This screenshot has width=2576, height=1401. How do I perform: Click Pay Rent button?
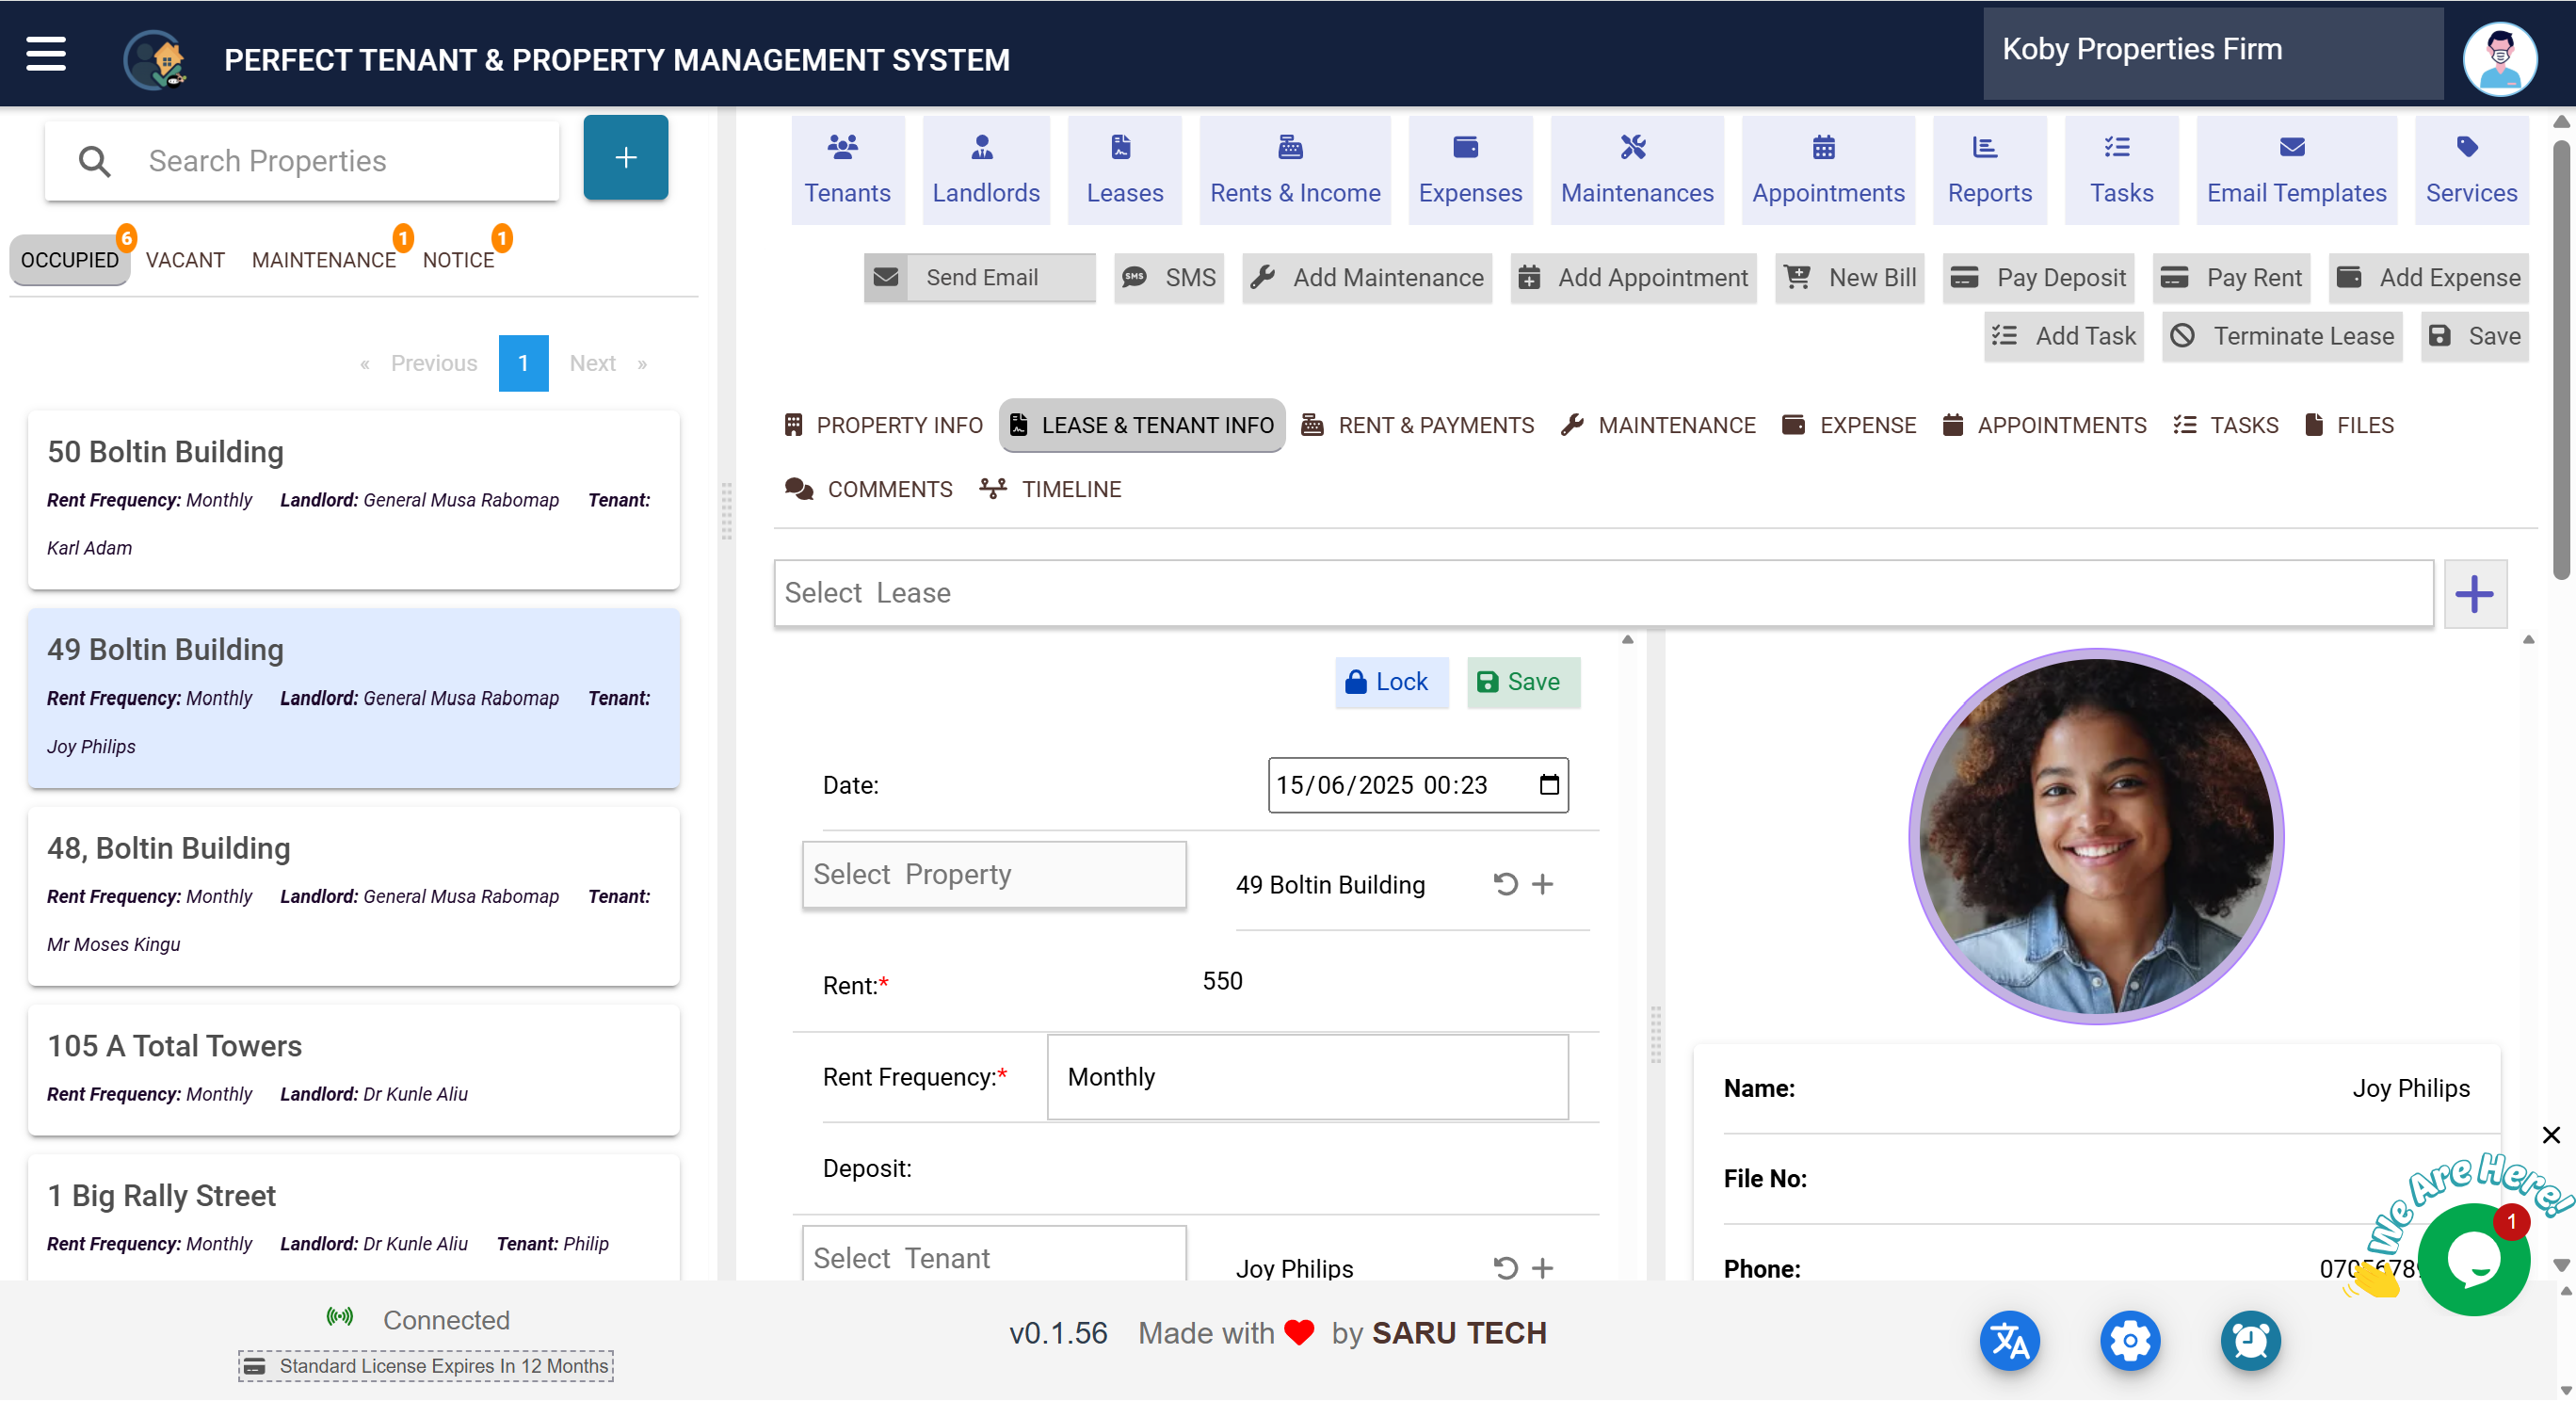tap(2230, 277)
